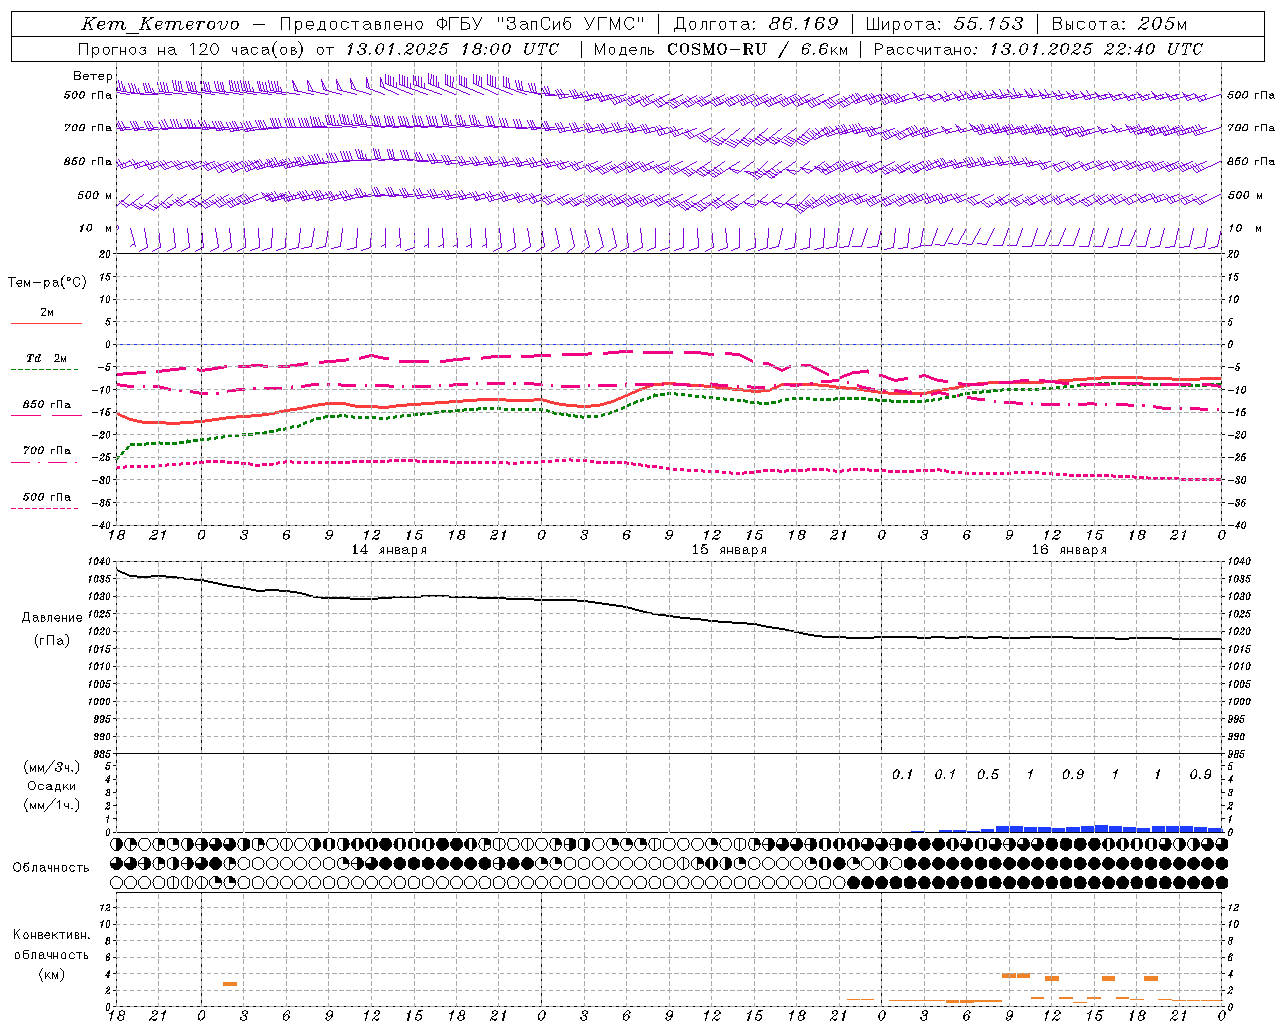Click the 'Конвективн.' convective cloud label
1280x1024 pixels.
point(51,935)
